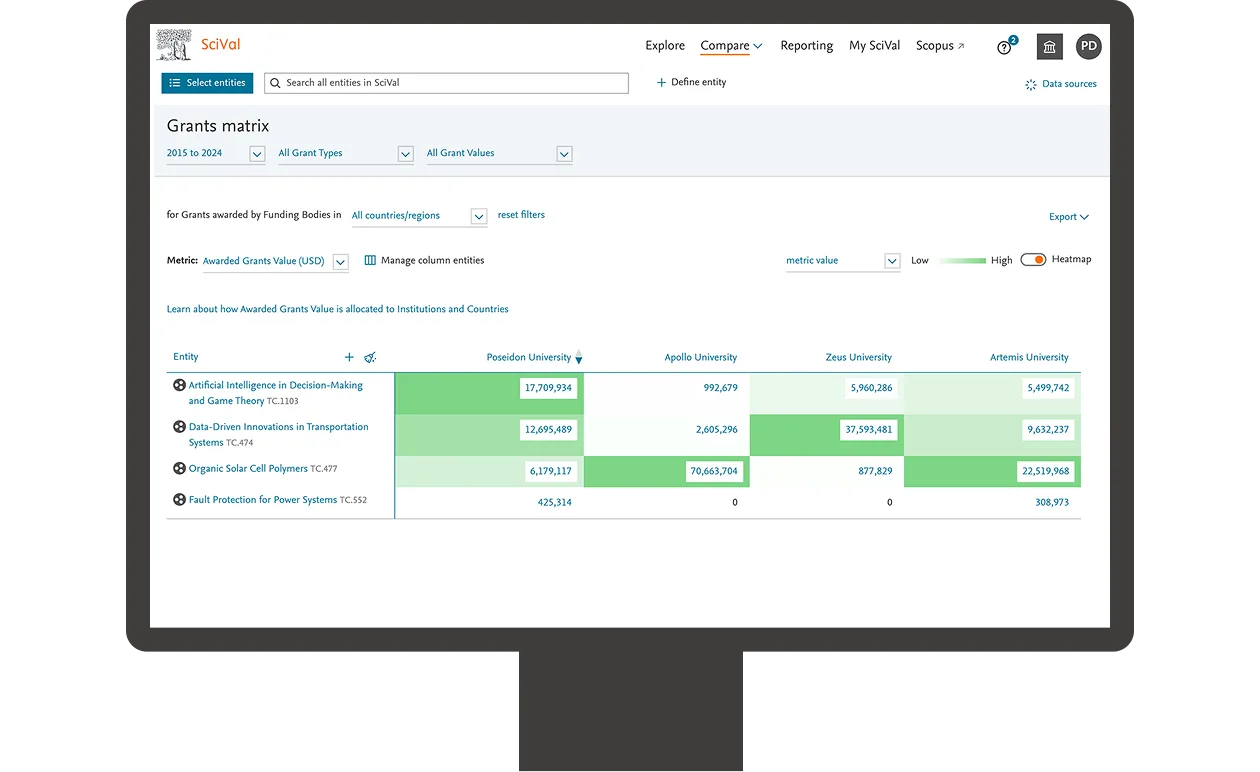
Task: Click the refresh icon beside Data sources
Action: pos(1028,84)
